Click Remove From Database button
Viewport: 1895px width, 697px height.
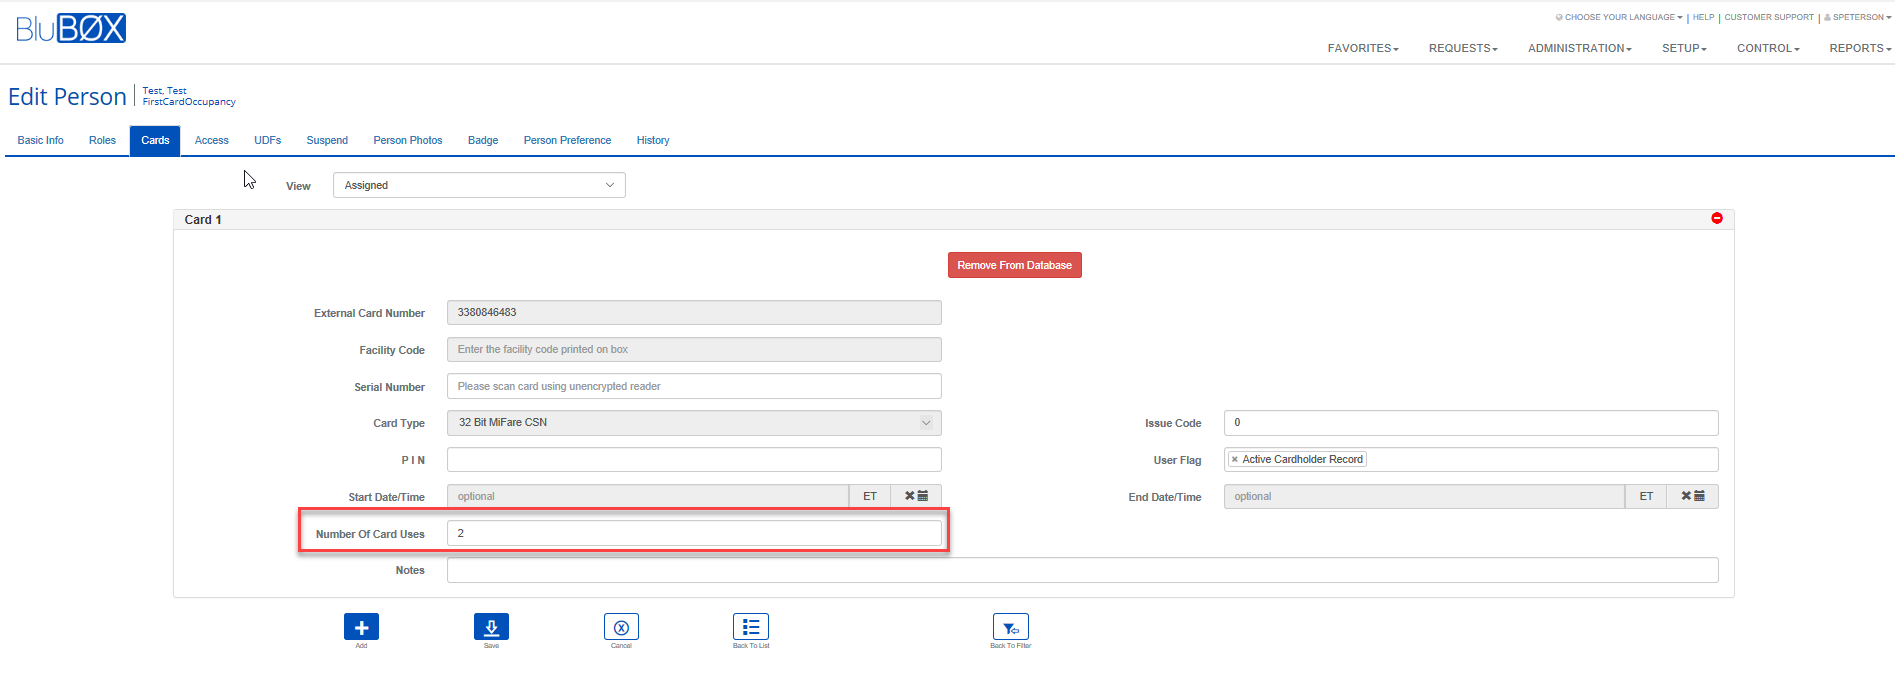coord(1014,265)
